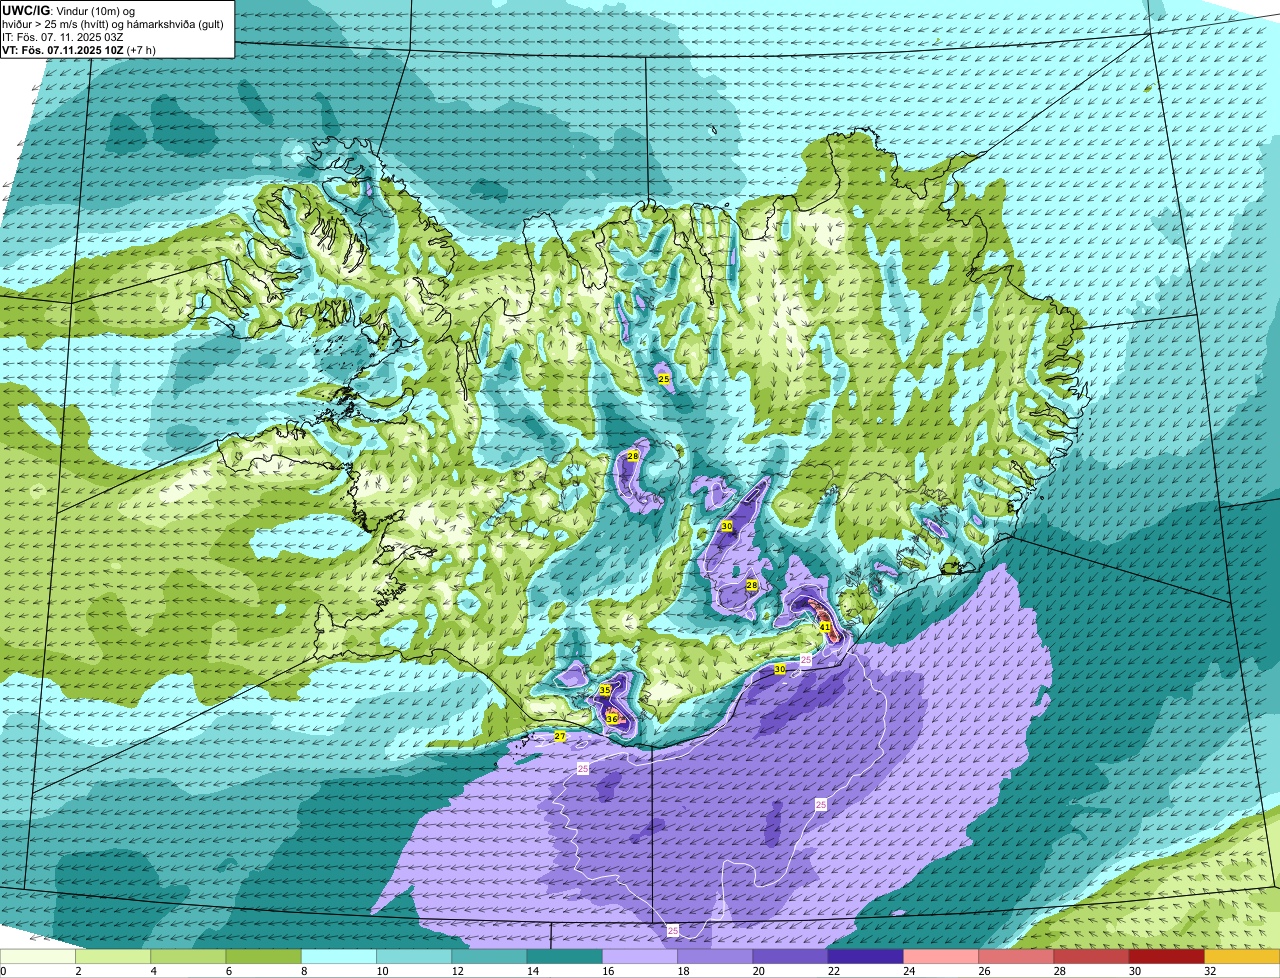1280x978 pixels.
Task: Select the 4–6 m/s green colorbar swatch
Action: (x=188, y=957)
